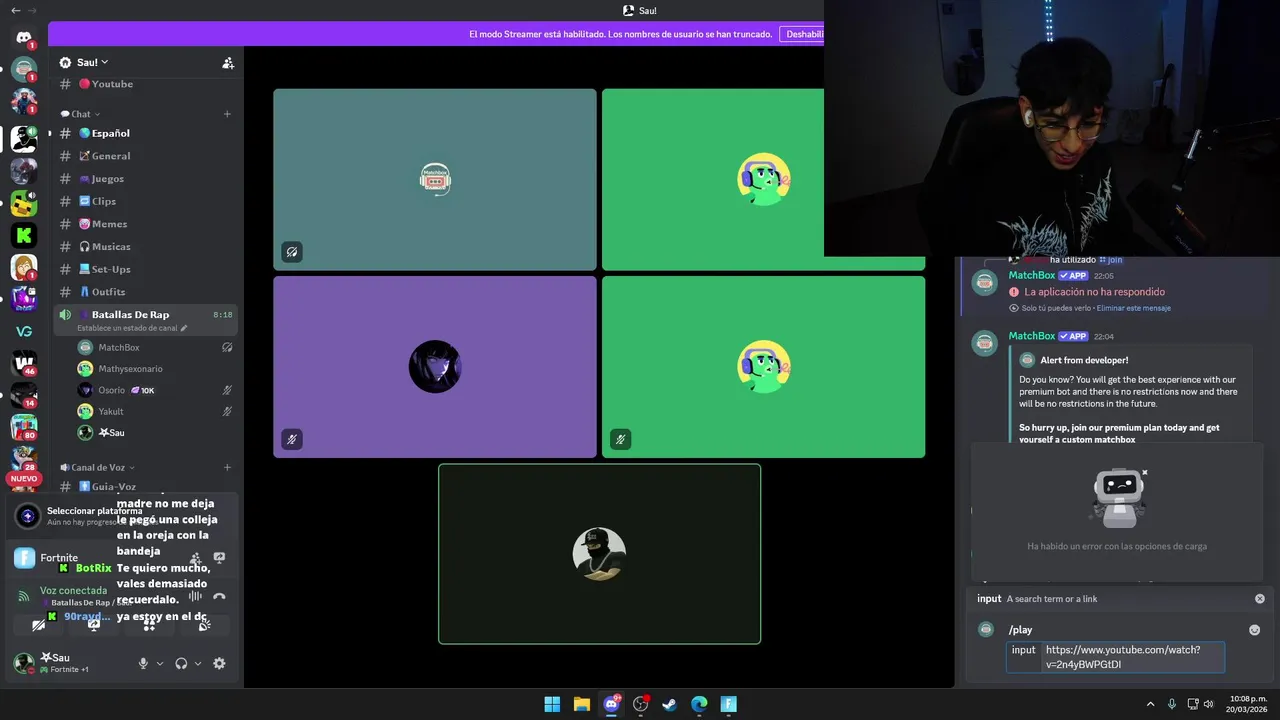This screenshot has height=720, width=1280.
Task: Click the Discord icon in the taskbar
Action: point(611,704)
